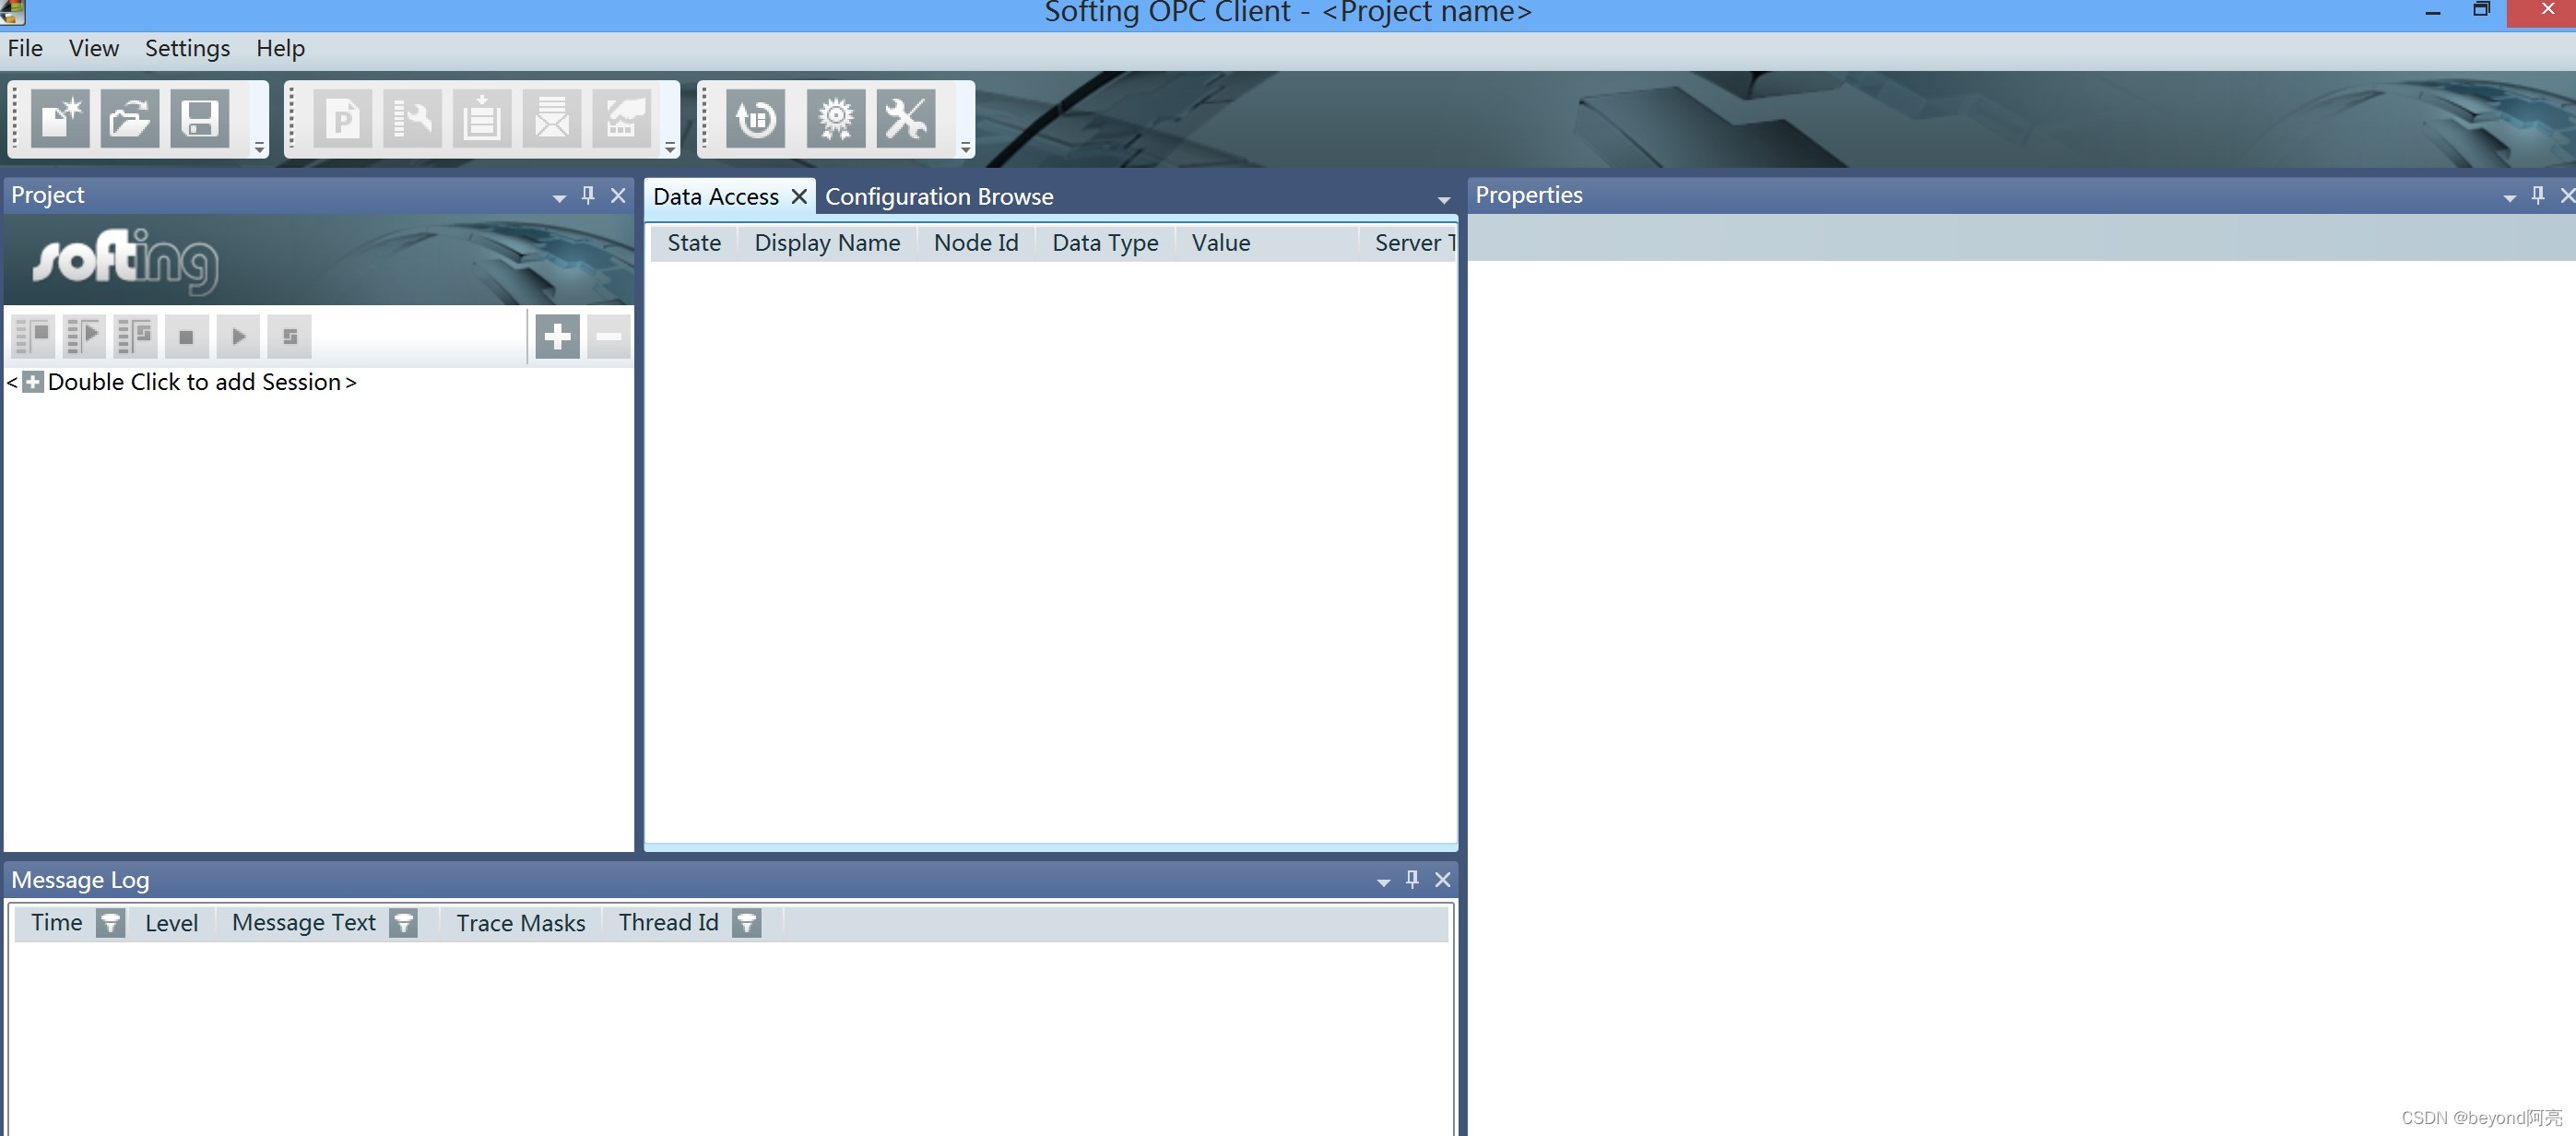Click the Thread Id column header
The image size is (2576, 1136).
668,922
